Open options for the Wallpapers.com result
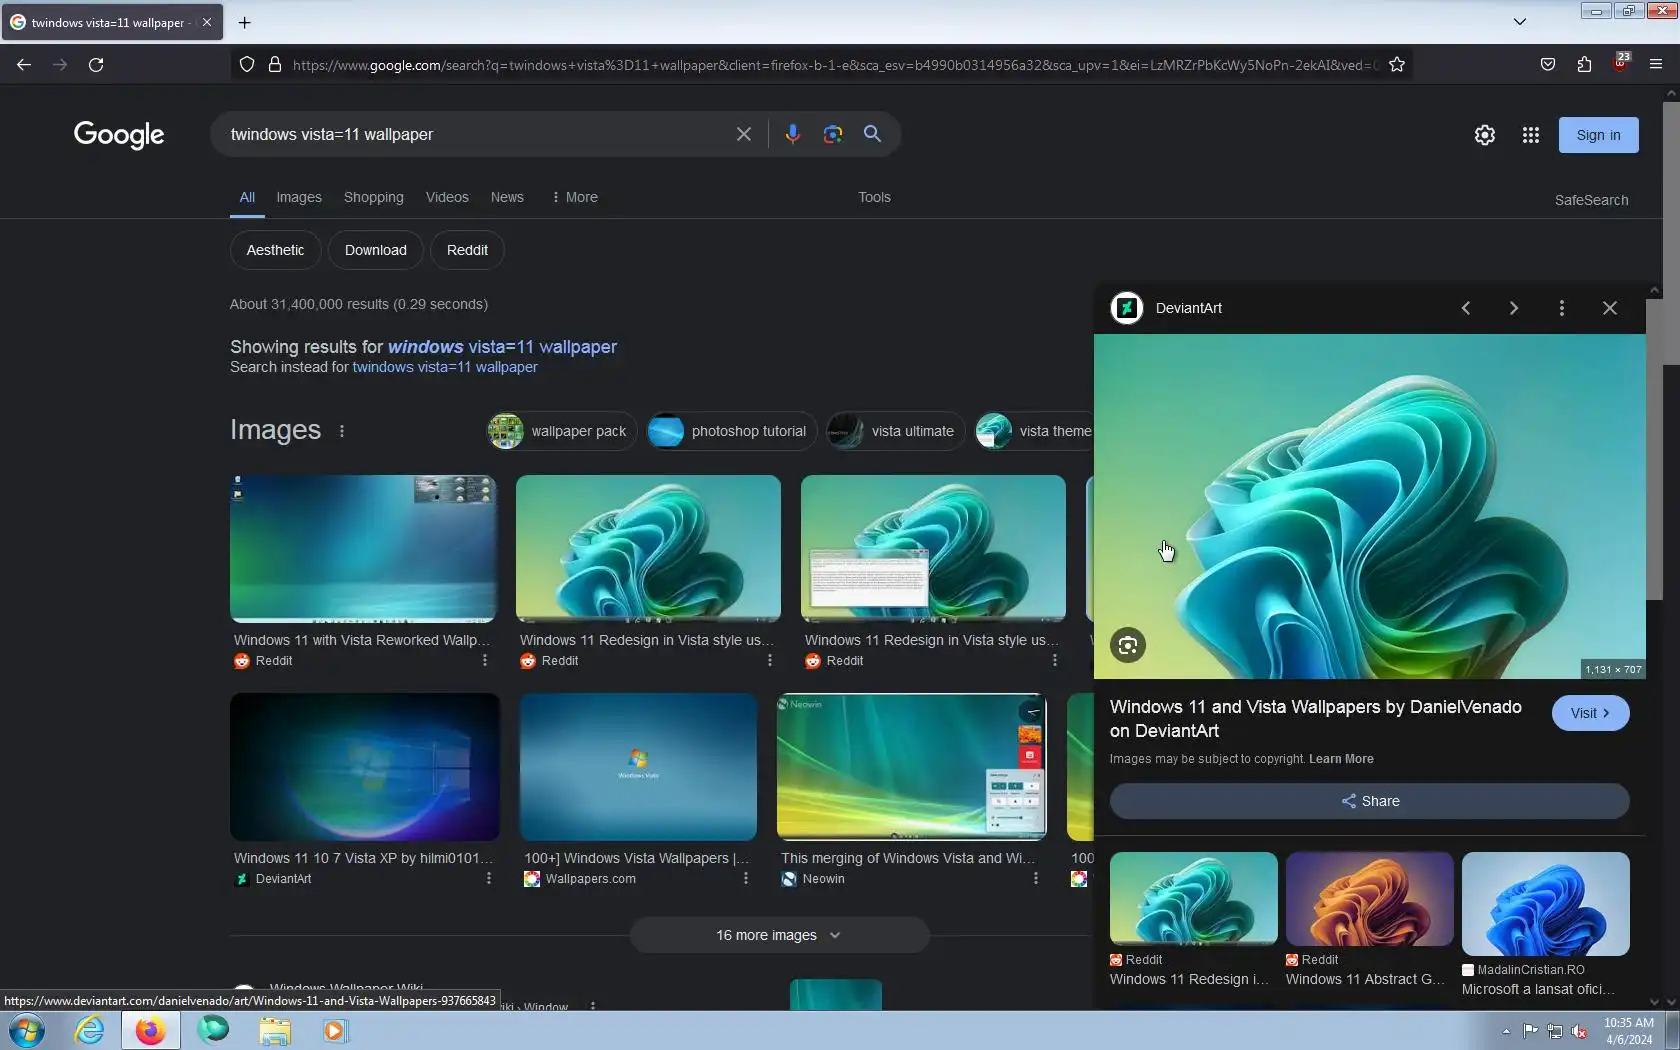Viewport: 1680px width, 1050px height. tap(746, 878)
